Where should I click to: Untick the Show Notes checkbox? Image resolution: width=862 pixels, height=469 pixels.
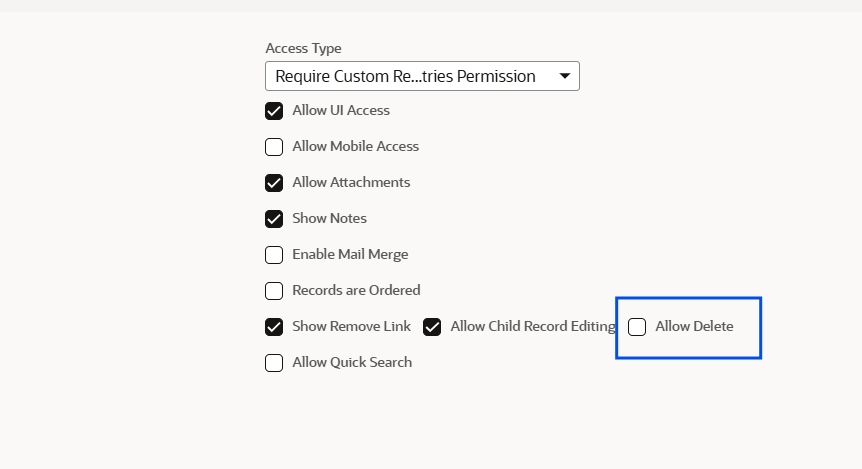pyautogui.click(x=274, y=219)
